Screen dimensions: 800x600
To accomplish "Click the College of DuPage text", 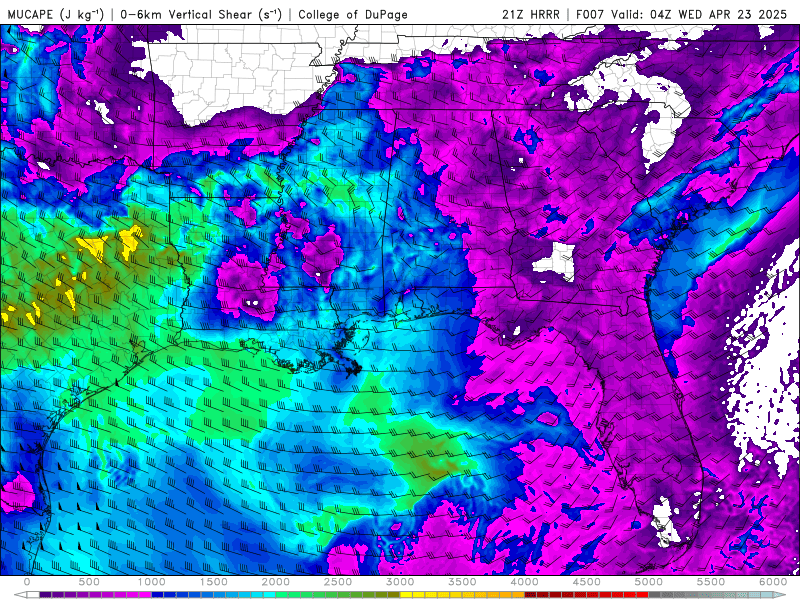I will click(x=353, y=14).
